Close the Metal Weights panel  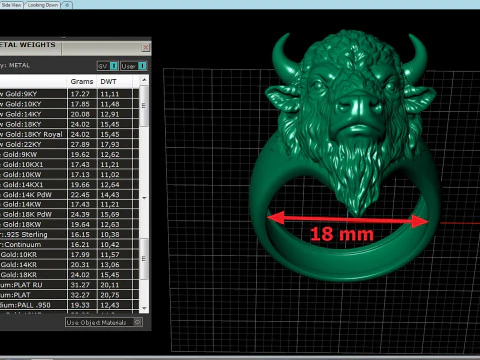[x=146, y=48]
